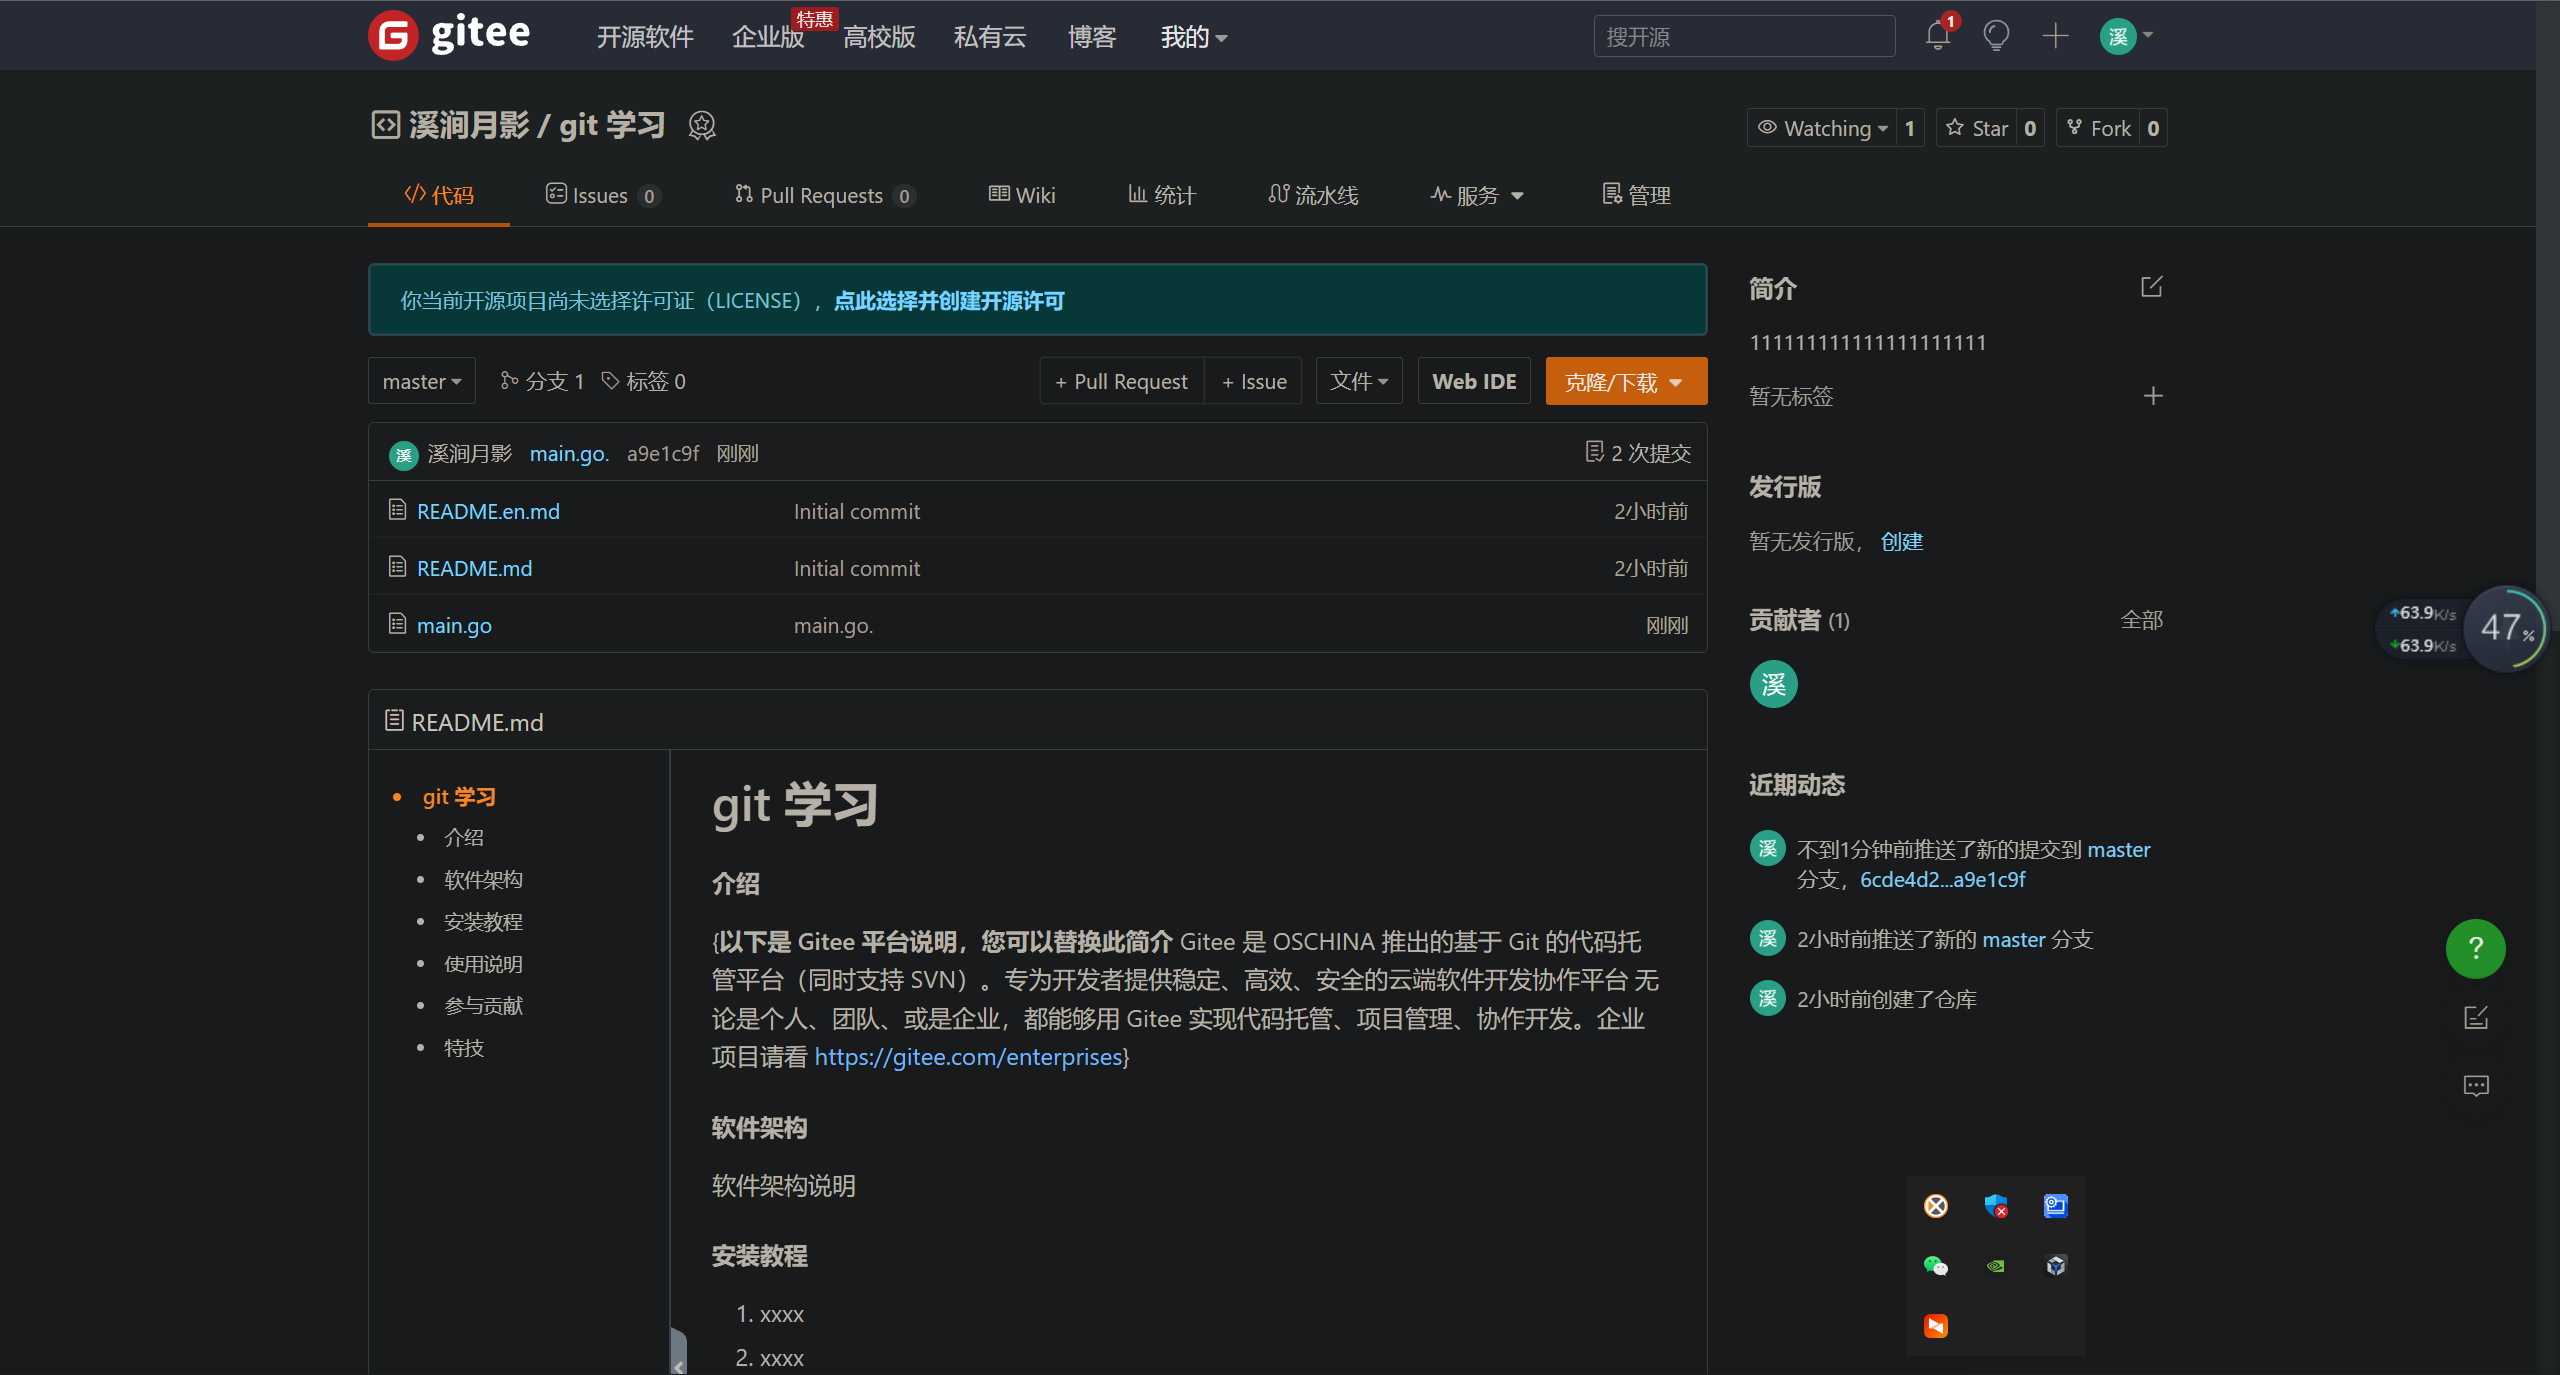Toggle Star on this repository
The image size is (2560, 1375).
pyautogui.click(x=1978, y=128)
